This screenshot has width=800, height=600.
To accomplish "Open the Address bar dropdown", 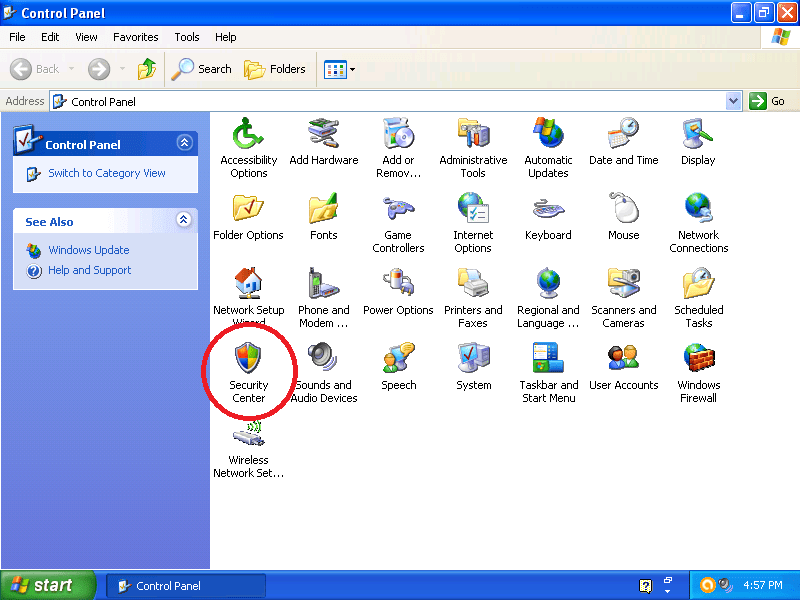I will 735,101.
